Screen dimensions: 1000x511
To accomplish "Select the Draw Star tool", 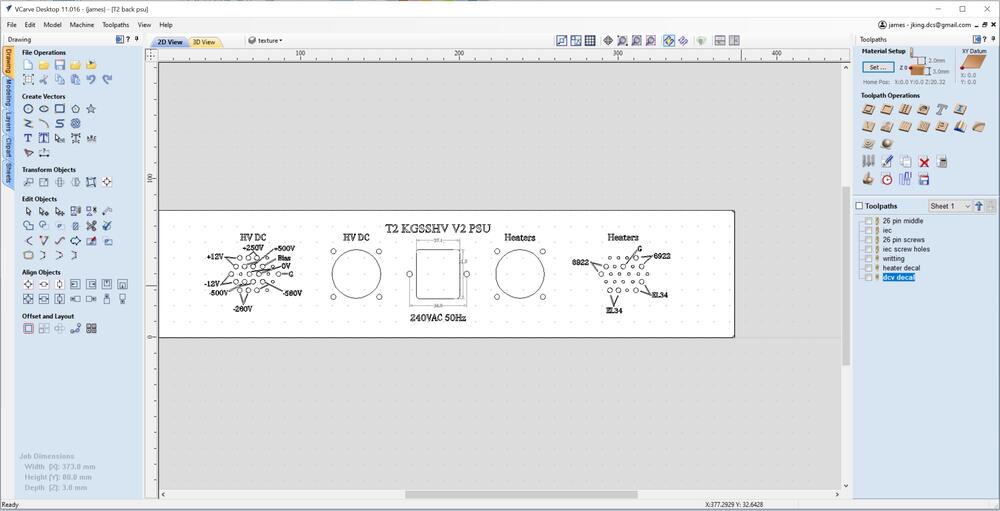I will point(91,109).
